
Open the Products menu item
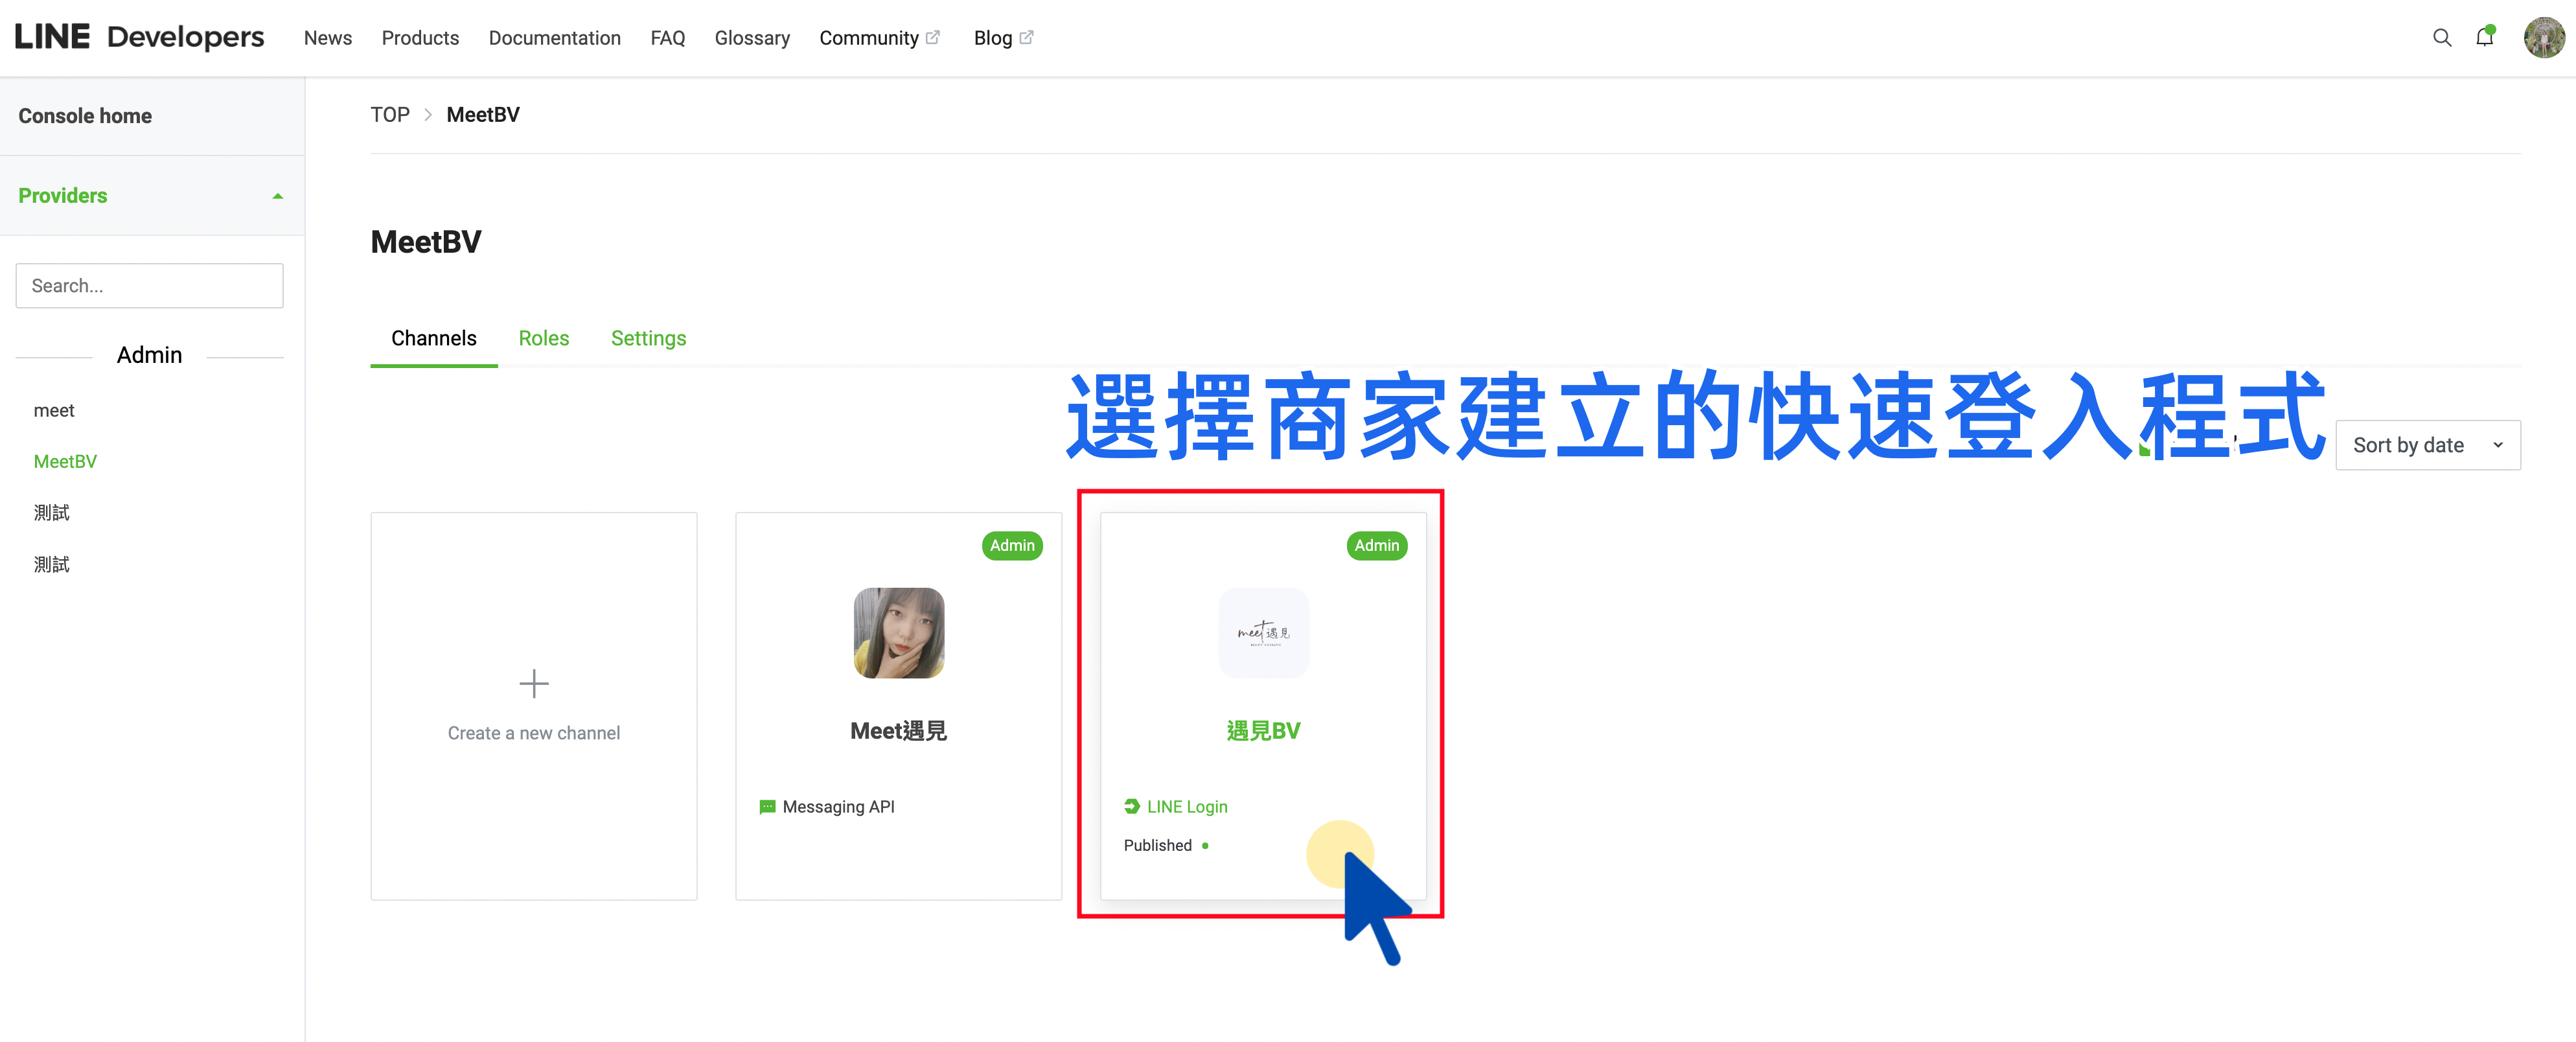420,38
